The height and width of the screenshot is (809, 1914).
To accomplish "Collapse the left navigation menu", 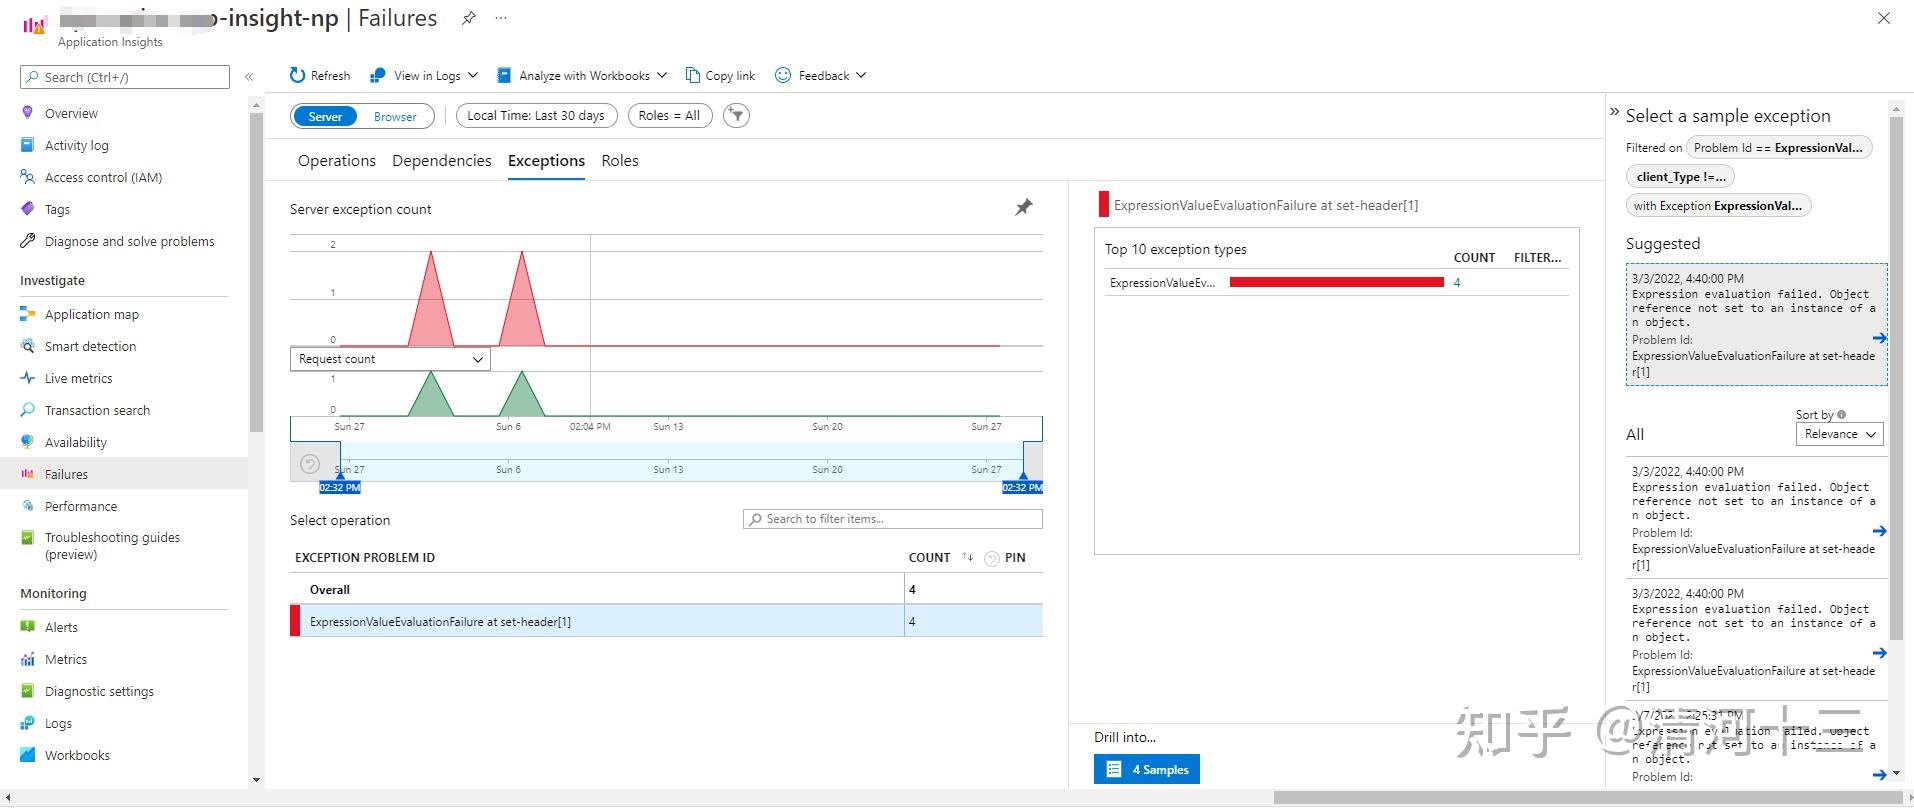I will pyautogui.click(x=249, y=77).
